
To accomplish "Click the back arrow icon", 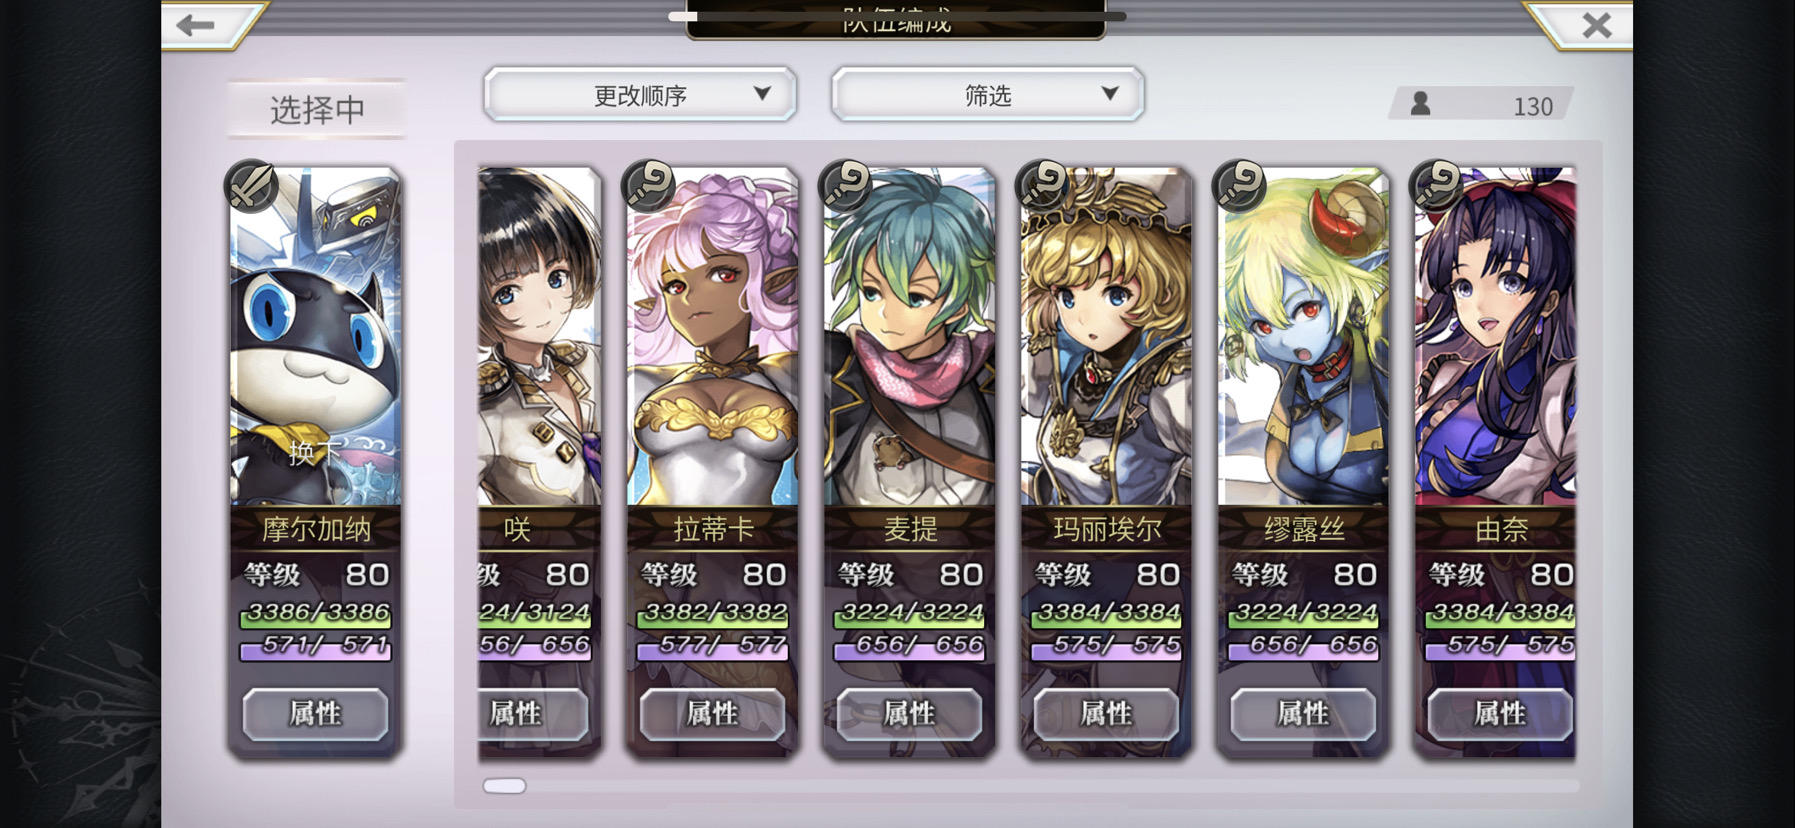I will [196, 25].
